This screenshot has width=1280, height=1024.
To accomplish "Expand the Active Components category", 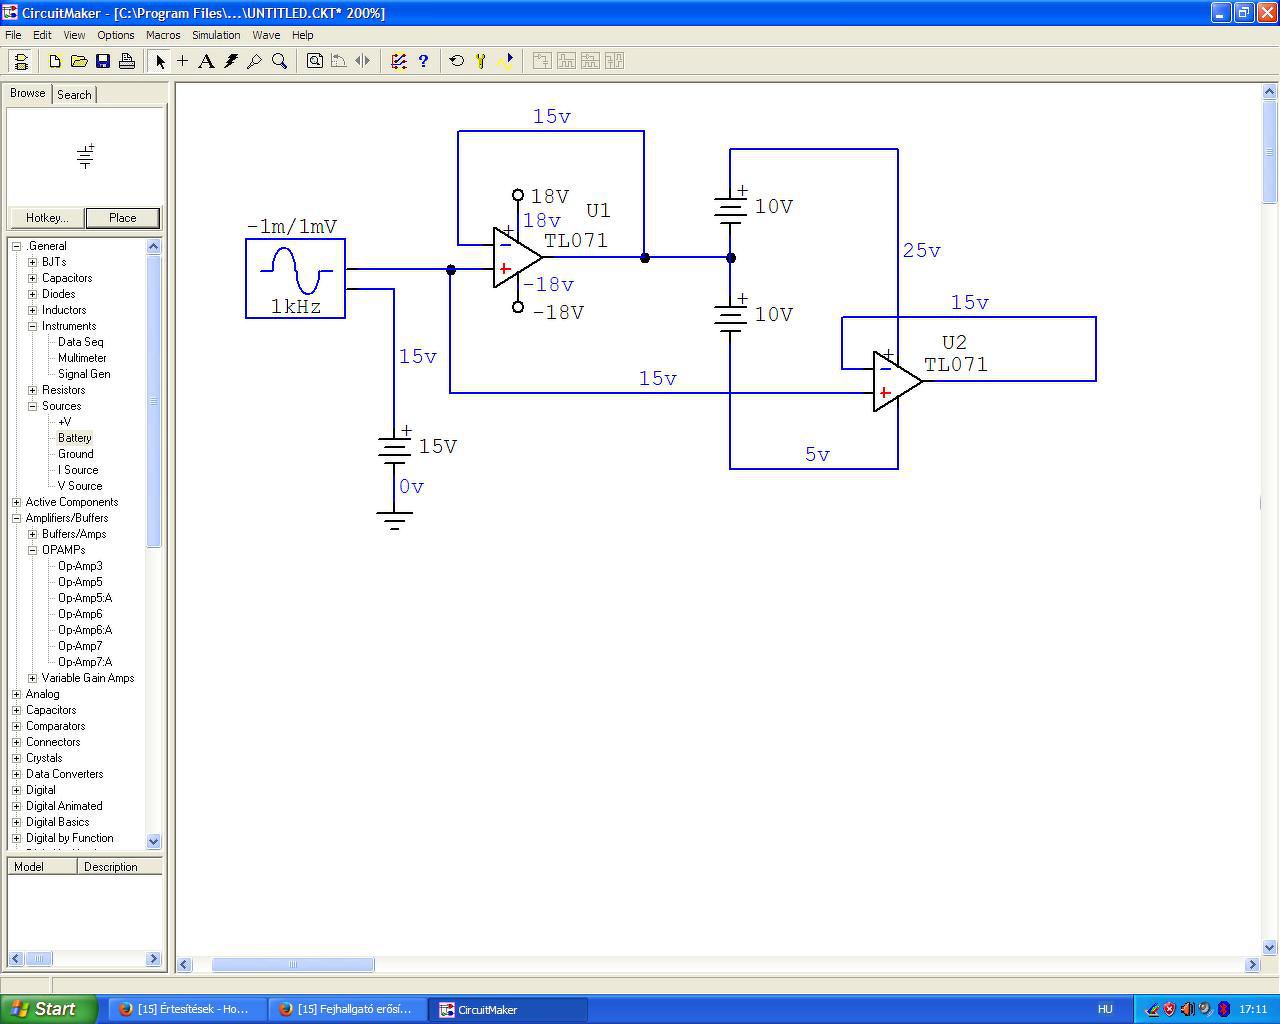I will (x=17, y=502).
